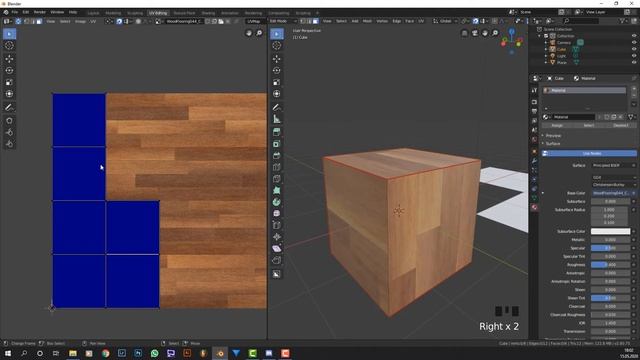
Task: Activate the Rotate tool in UV editor
Action: click(x=9, y=70)
